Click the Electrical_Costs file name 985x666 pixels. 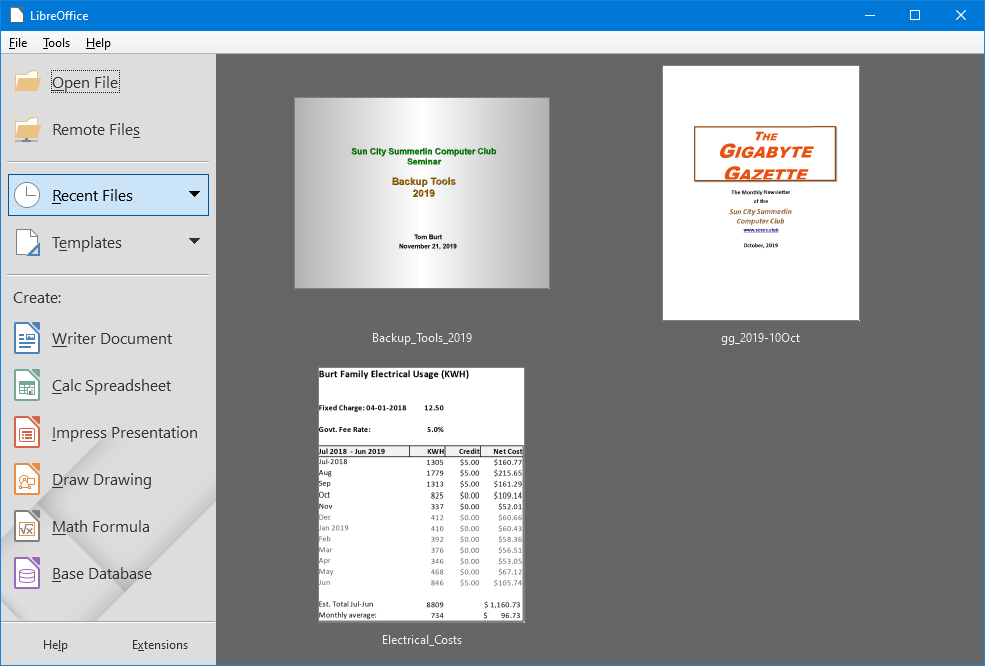422,640
